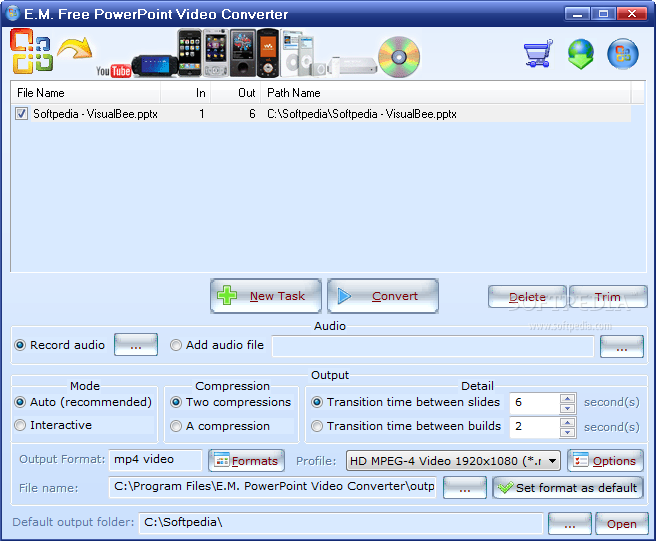Click the Delete button
Viewport: 656px width, 541px height.
[x=527, y=297]
